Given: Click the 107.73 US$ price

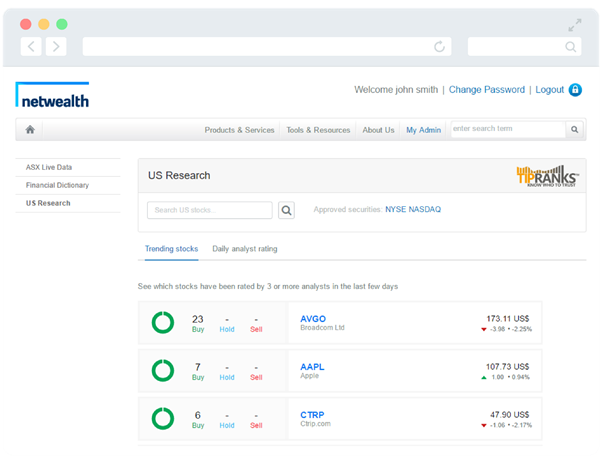Looking at the screenshot, I should (507, 366).
